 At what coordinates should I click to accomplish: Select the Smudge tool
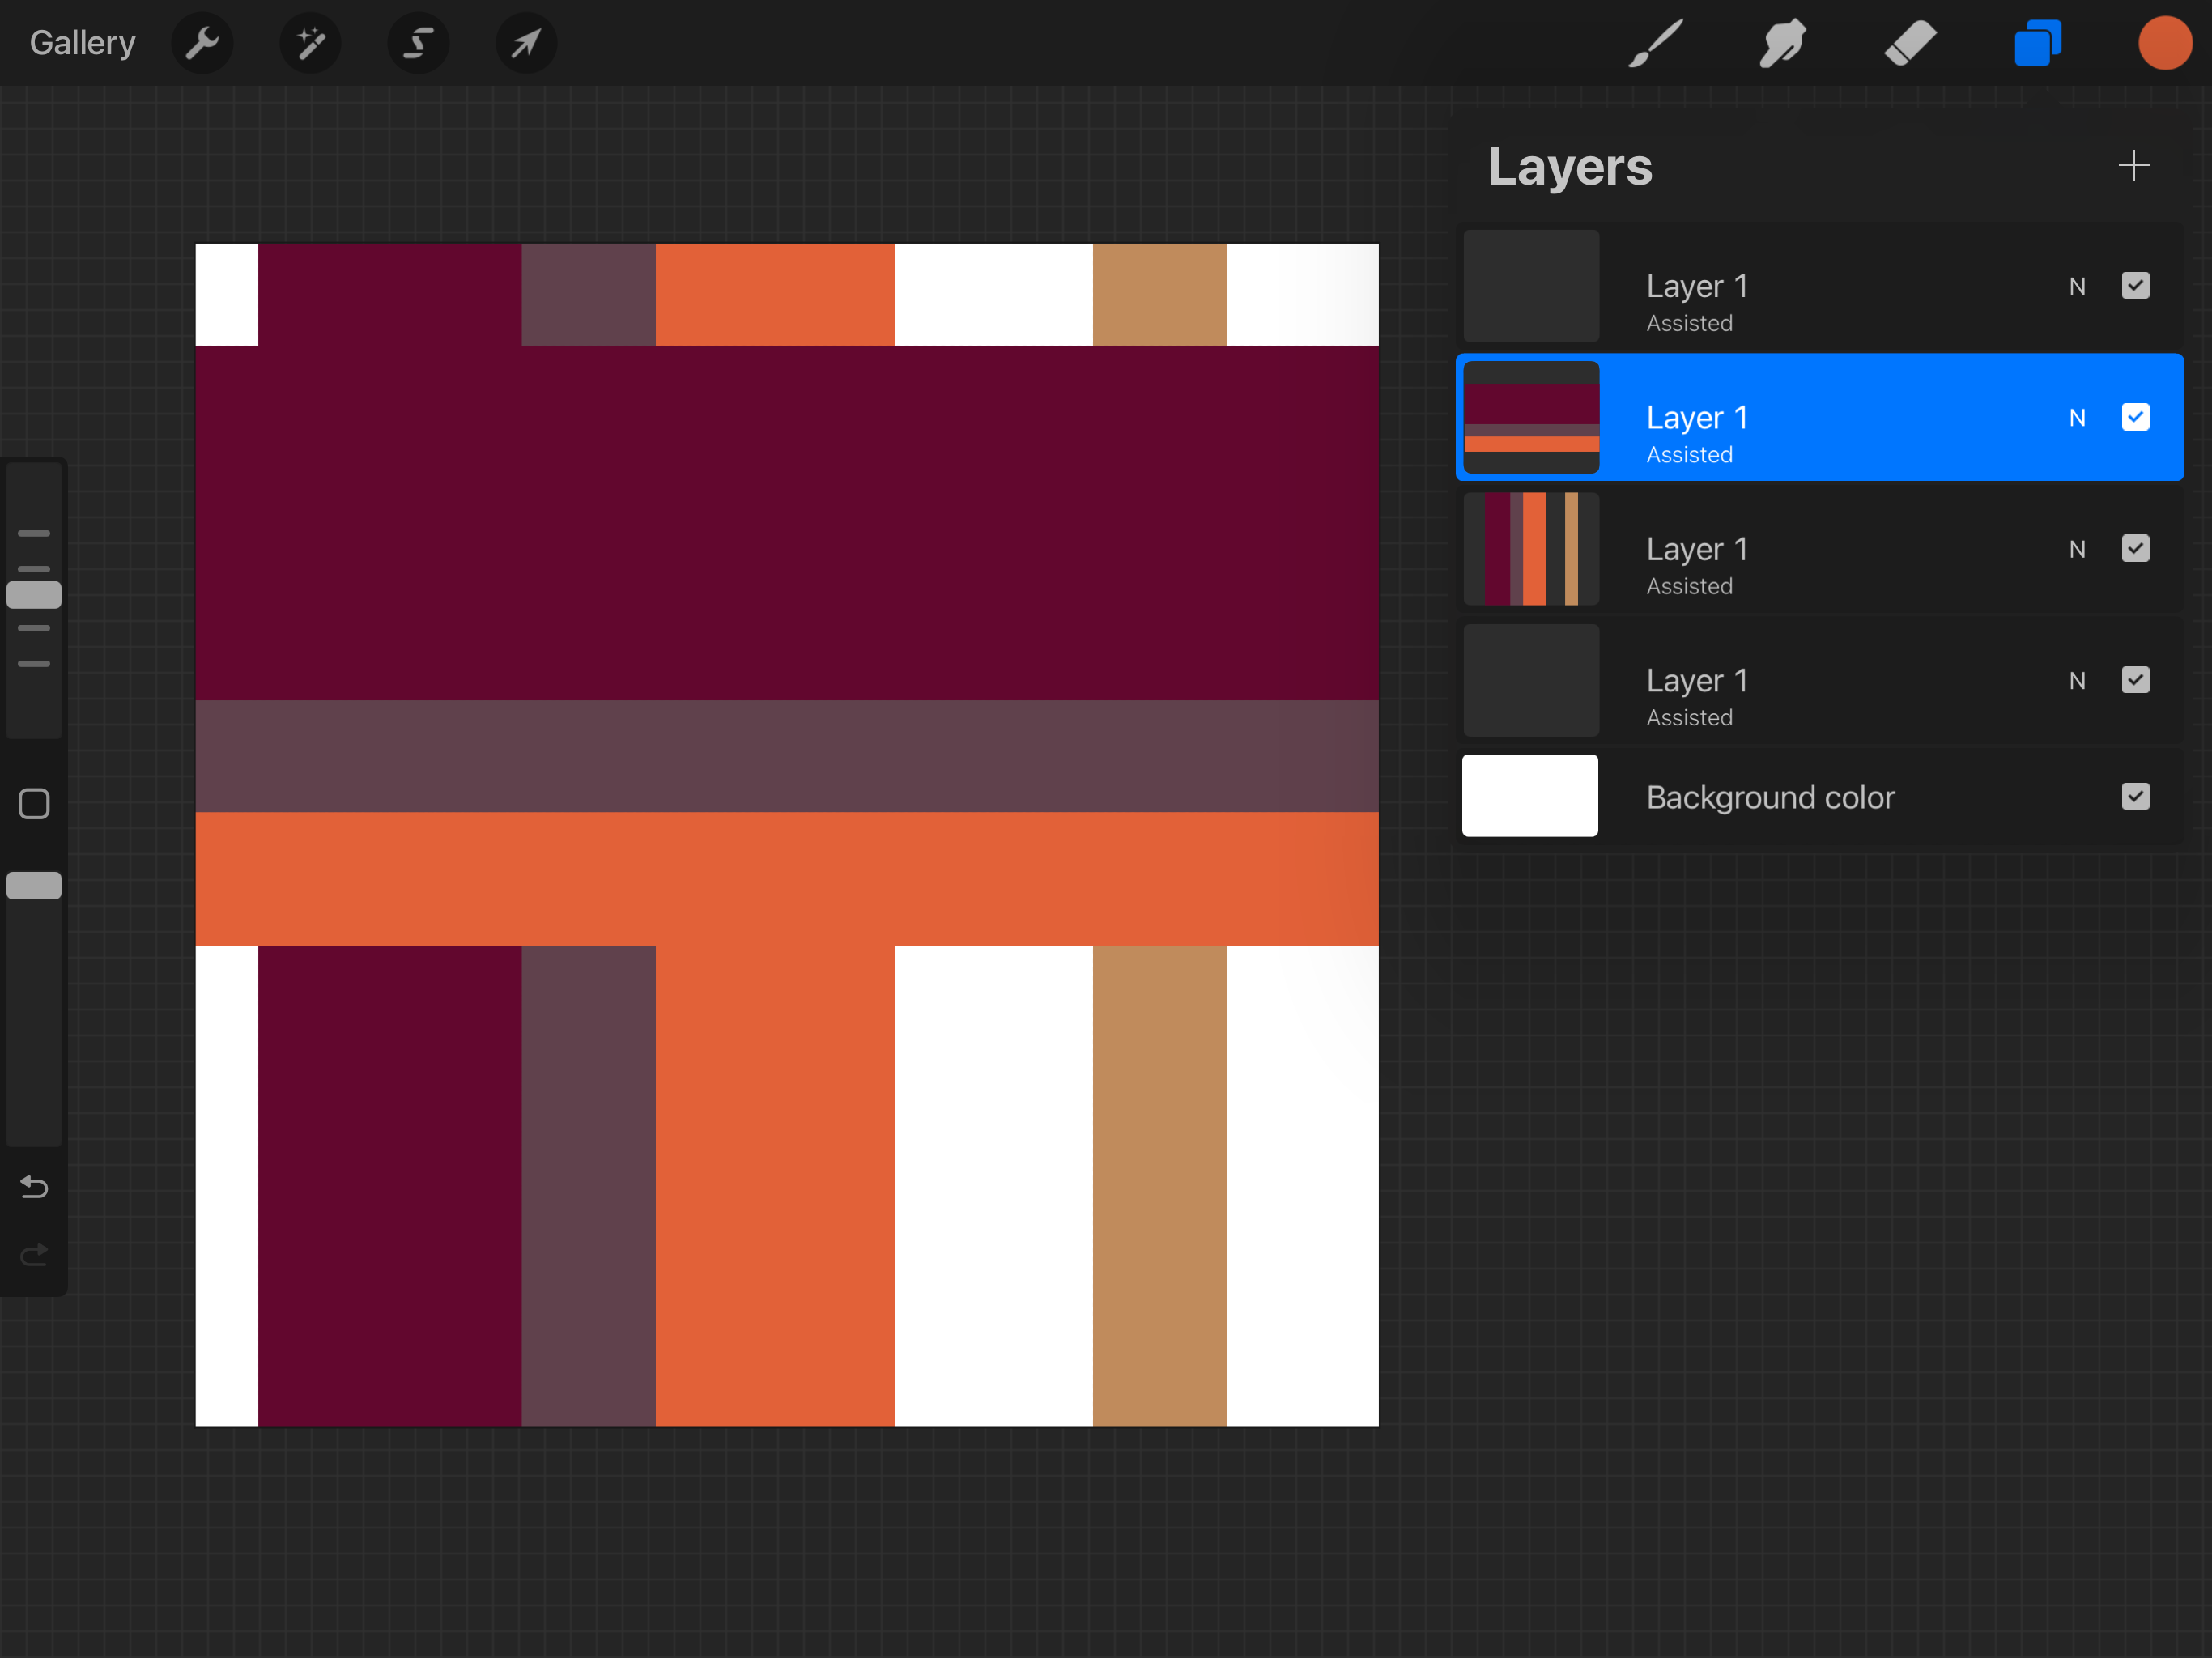pos(1782,43)
